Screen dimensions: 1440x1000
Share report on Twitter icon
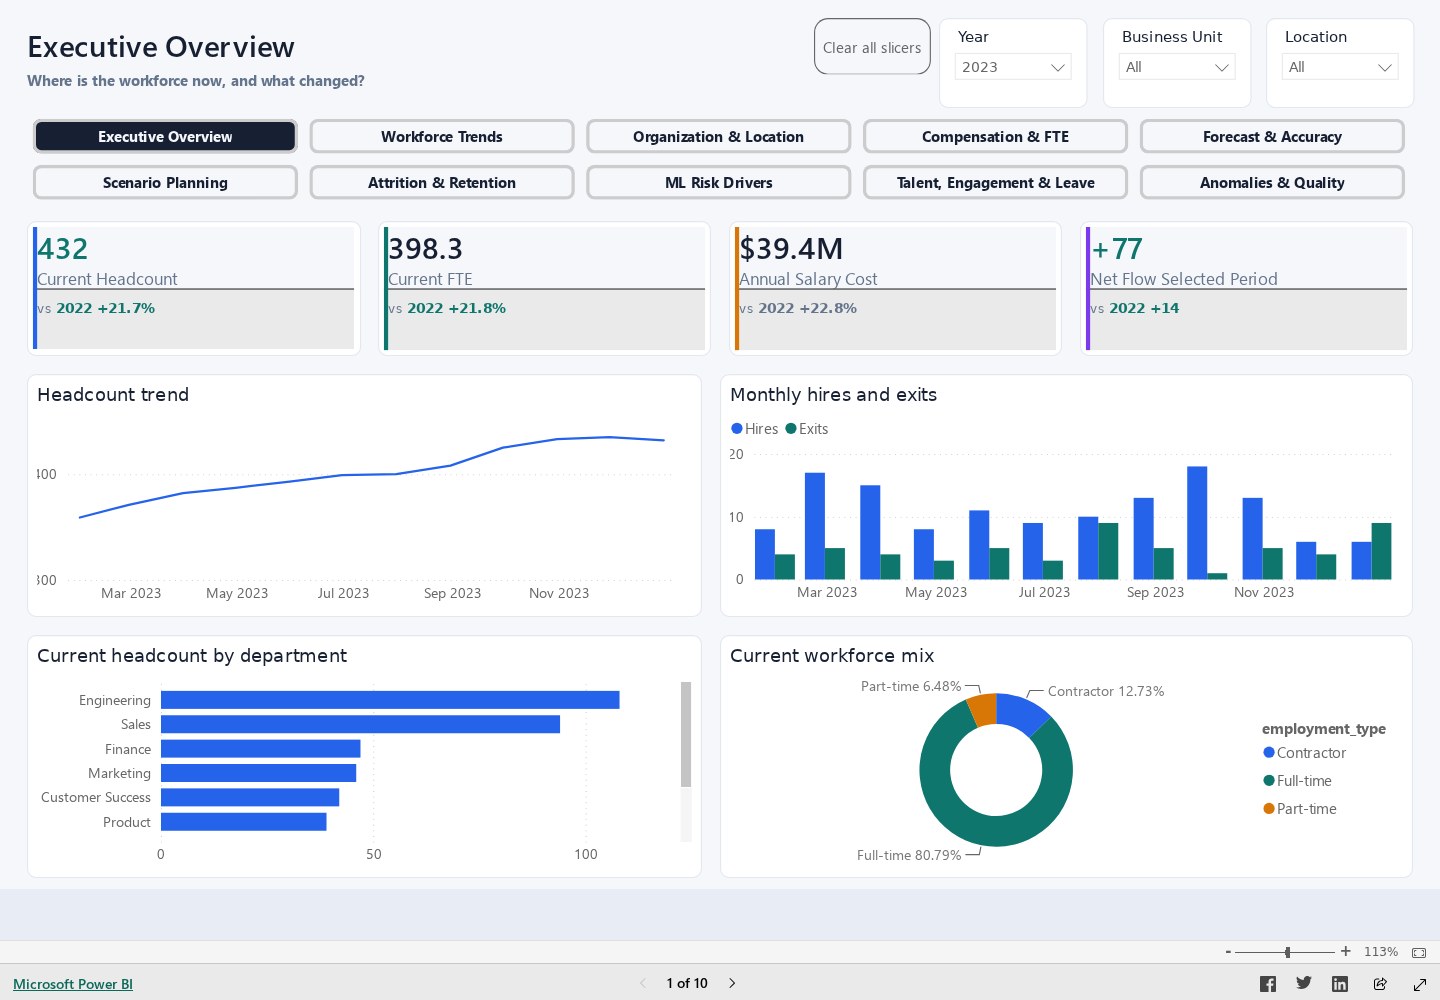1304,984
